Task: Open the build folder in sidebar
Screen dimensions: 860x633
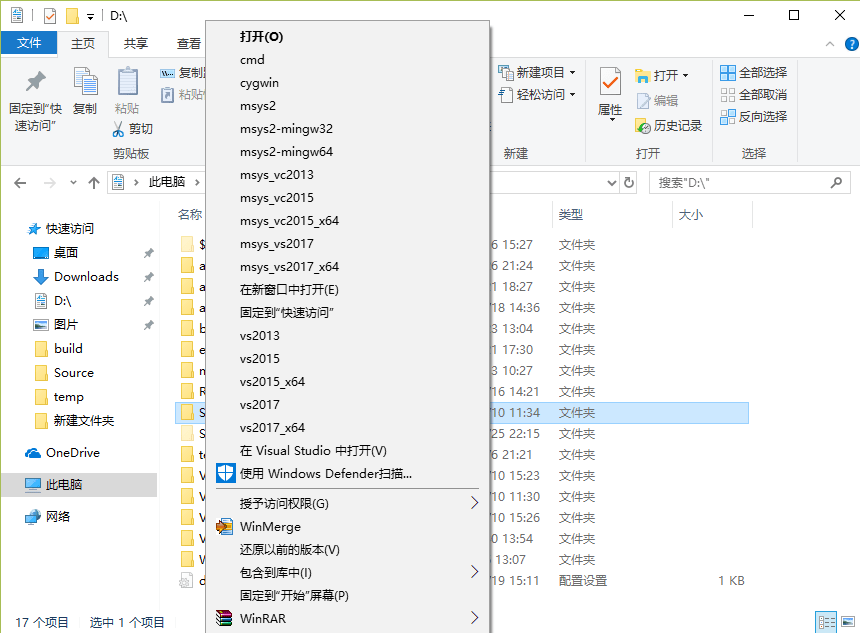Action: (x=68, y=349)
